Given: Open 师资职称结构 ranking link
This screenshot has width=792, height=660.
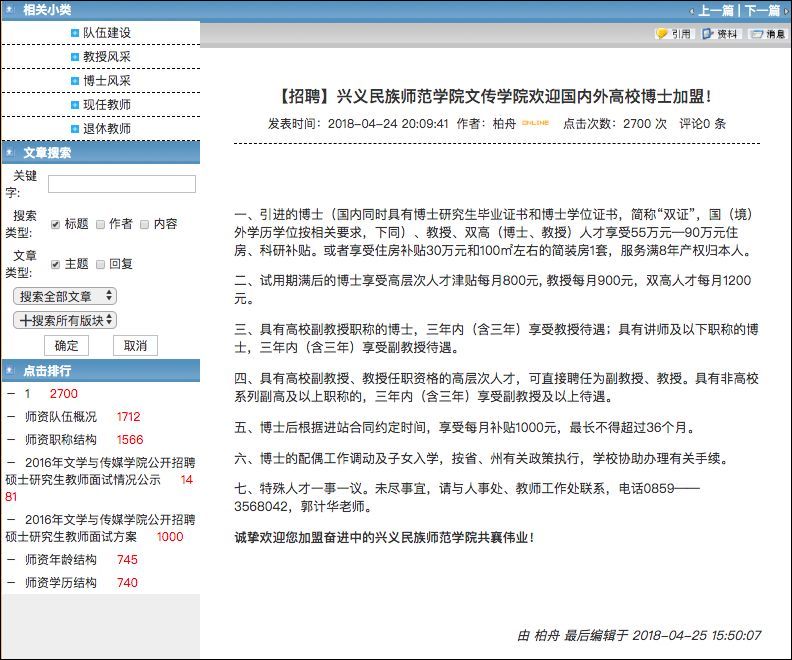Looking at the screenshot, I should click(61, 440).
